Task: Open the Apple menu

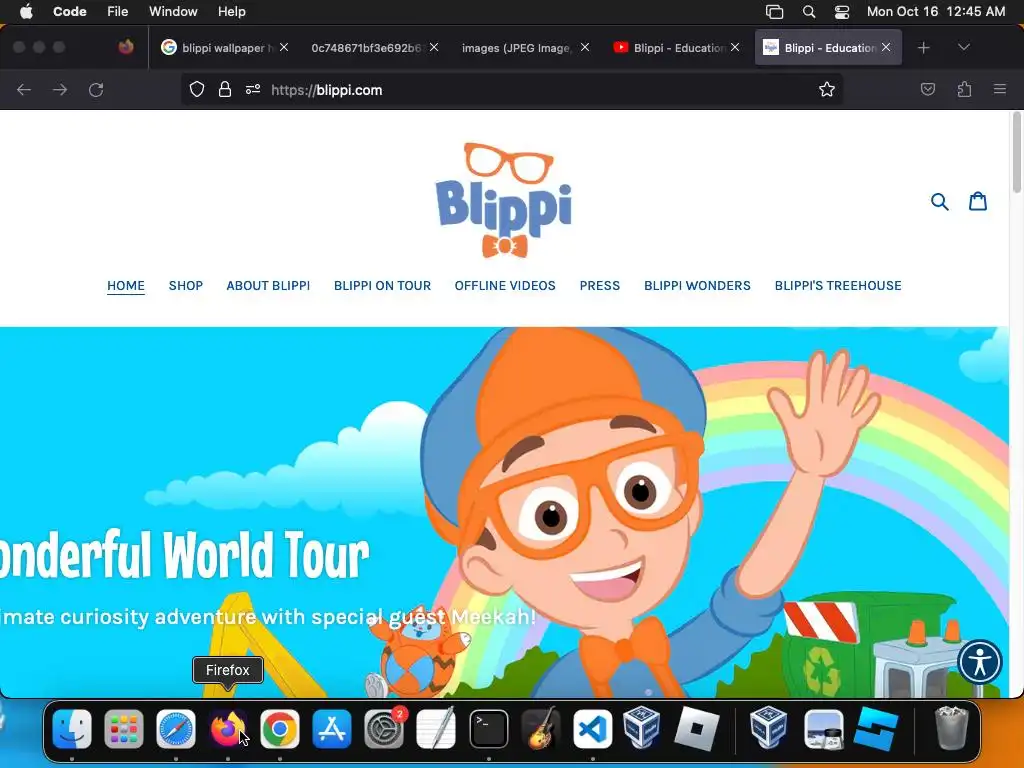Action: tap(26, 12)
